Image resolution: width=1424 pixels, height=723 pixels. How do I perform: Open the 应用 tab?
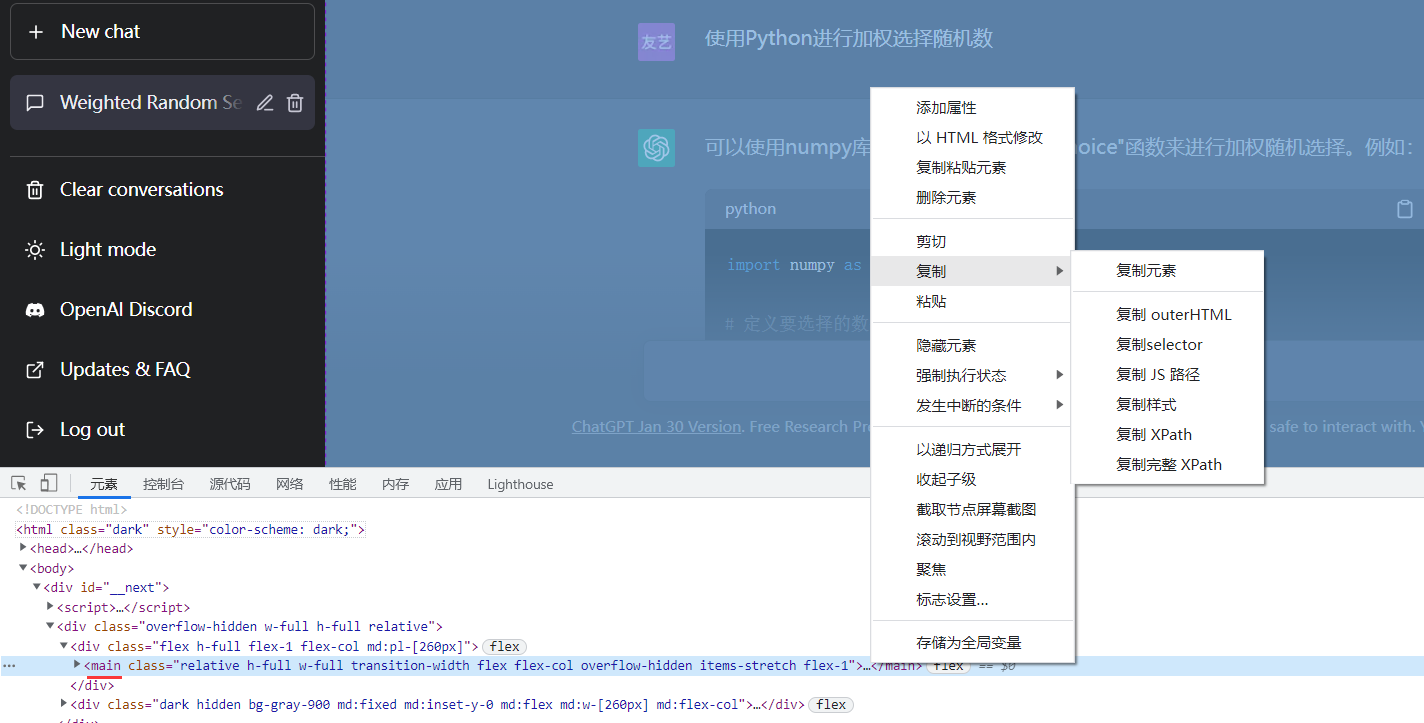pyautogui.click(x=449, y=484)
